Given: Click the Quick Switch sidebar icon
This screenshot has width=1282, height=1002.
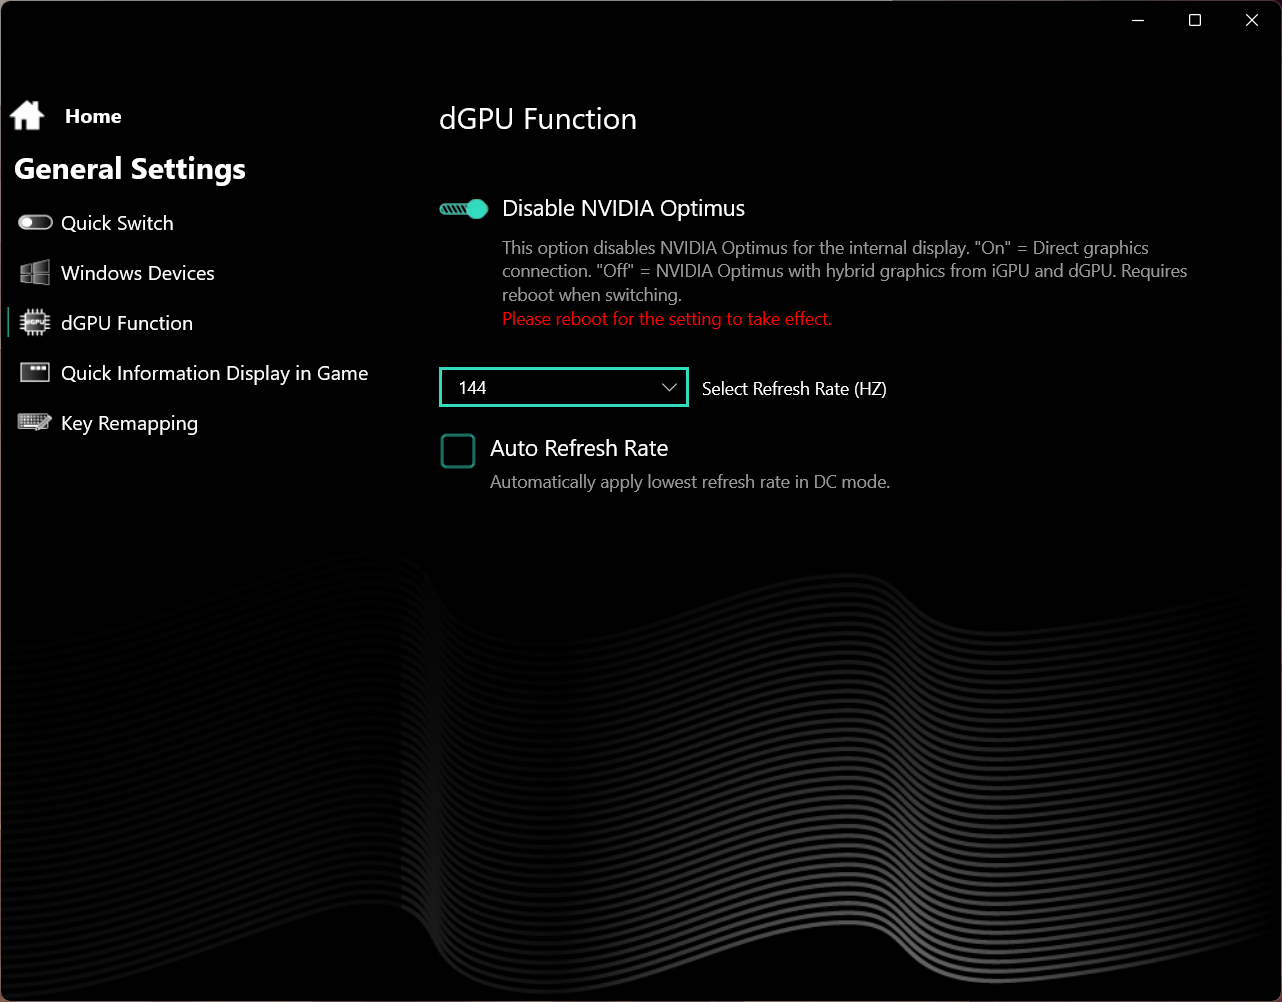Looking at the screenshot, I should [35, 223].
